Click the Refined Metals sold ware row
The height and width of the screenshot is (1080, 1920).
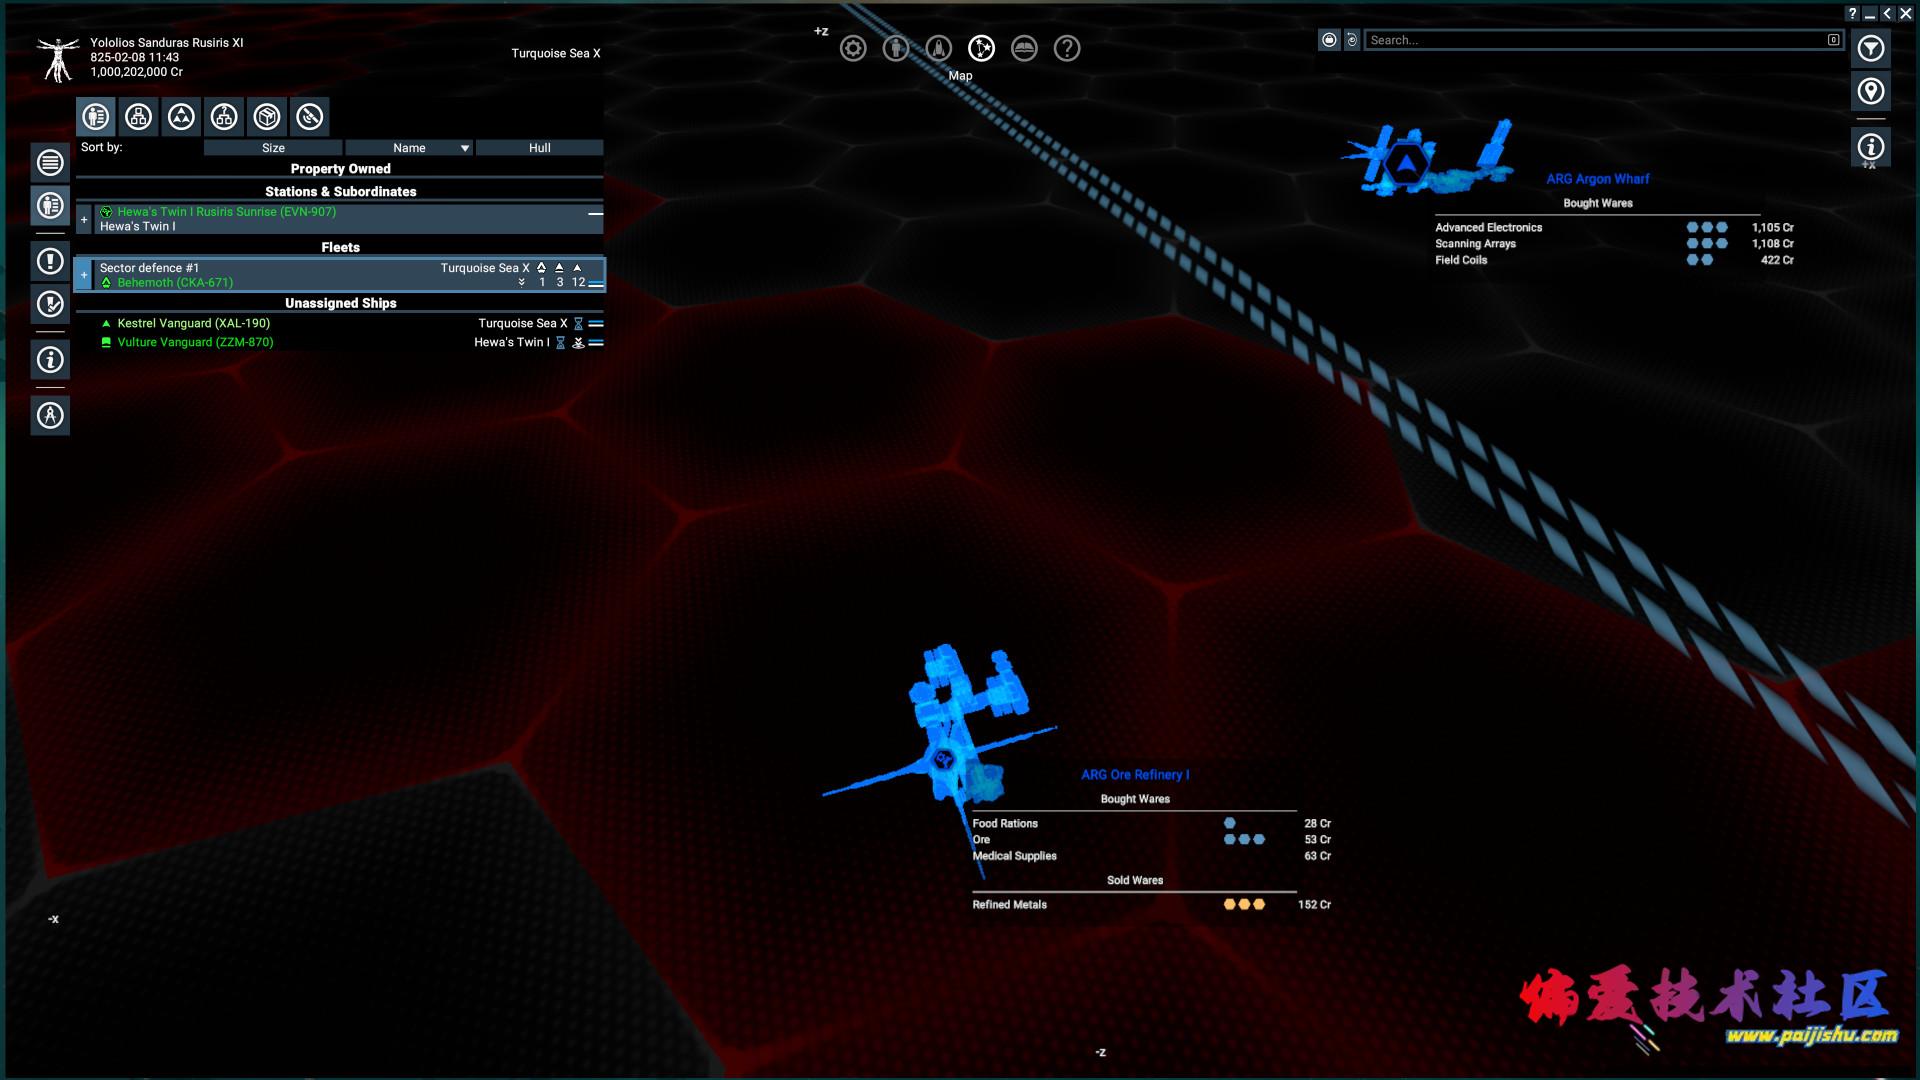(x=1151, y=905)
